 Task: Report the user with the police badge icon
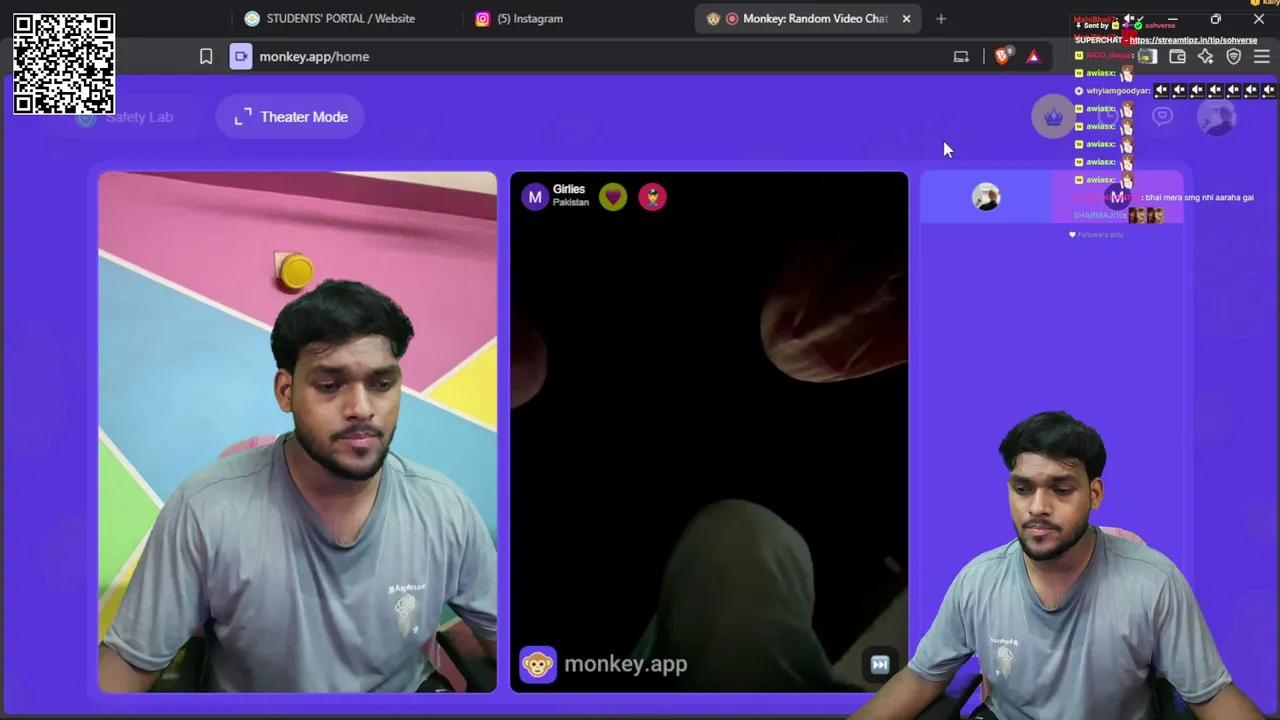pyautogui.click(x=652, y=197)
